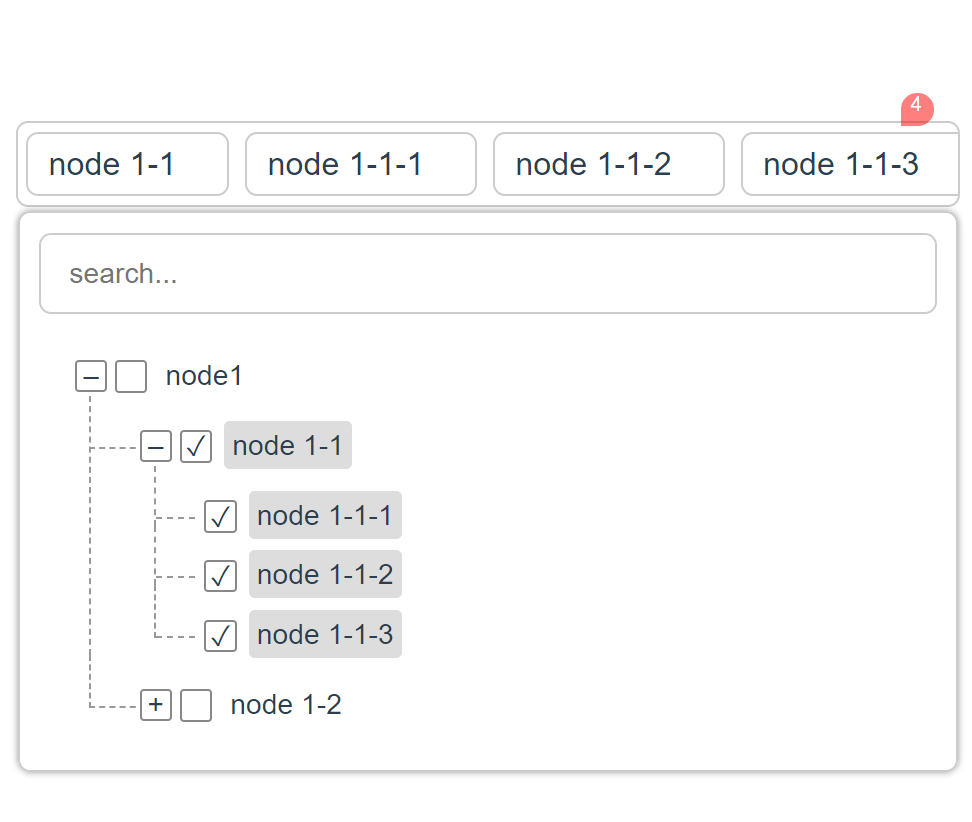
Task: Uncheck node 1-1-1's checkbox
Action: [x=220, y=517]
